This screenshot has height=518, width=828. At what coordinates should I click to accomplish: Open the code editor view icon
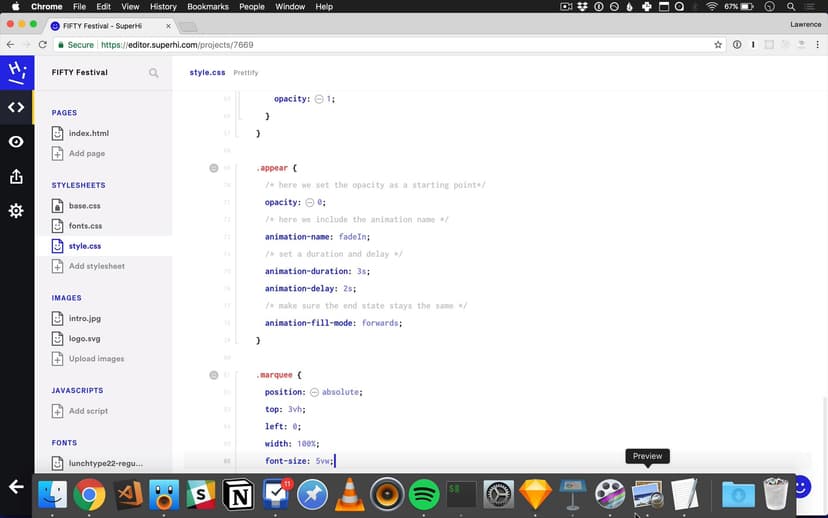tap(16, 107)
